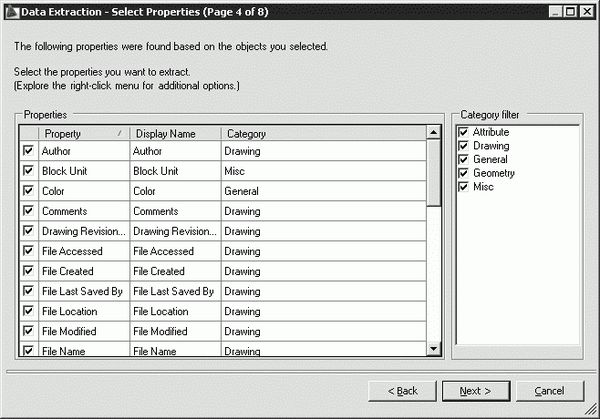Toggle the File Modified checkbox
This screenshot has height=419, width=600.
28,330
